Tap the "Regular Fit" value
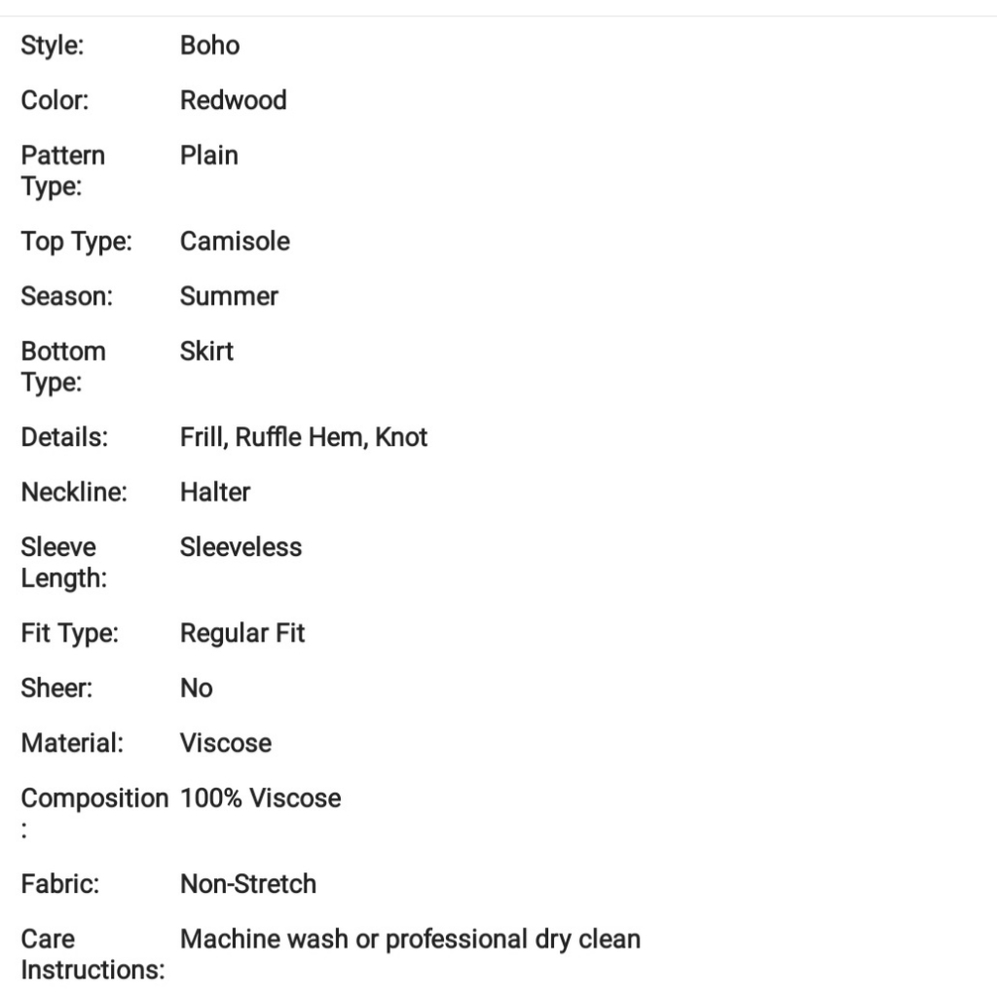The image size is (997, 1000). [x=242, y=633]
